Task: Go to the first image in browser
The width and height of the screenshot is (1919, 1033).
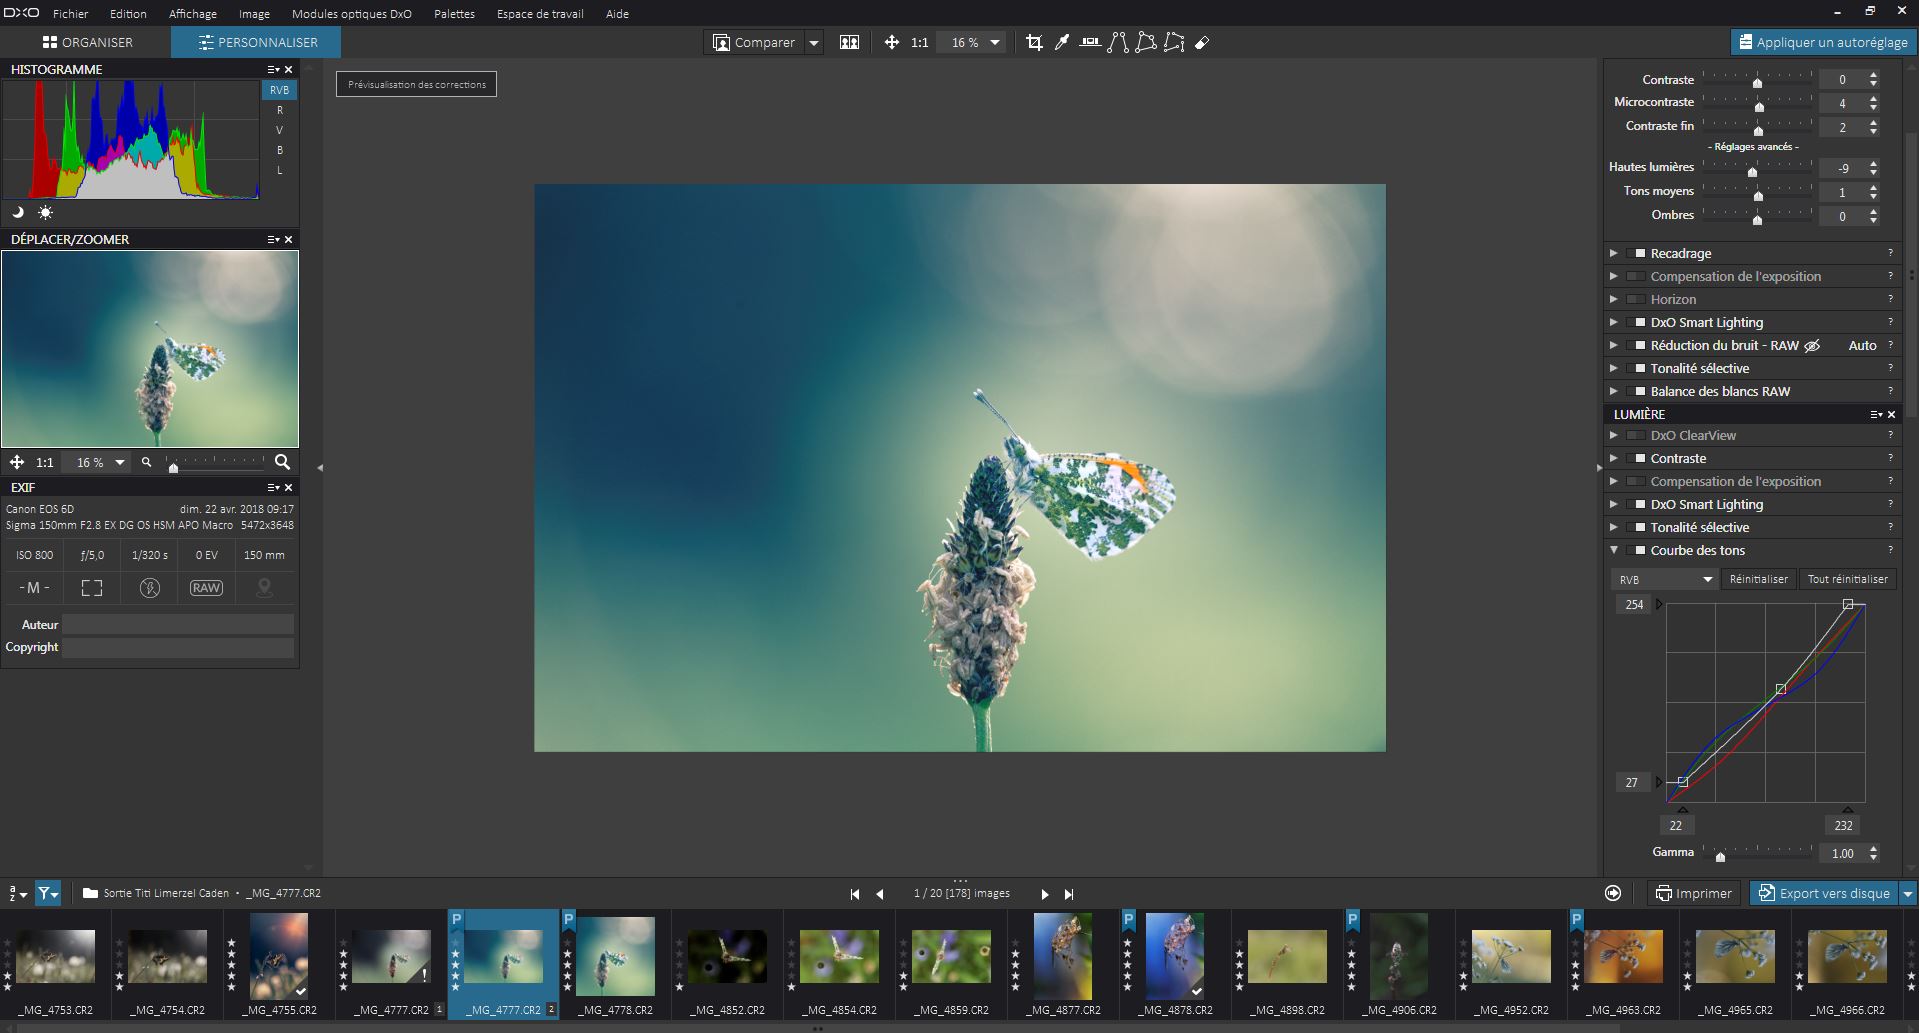Action: [855, 894]
